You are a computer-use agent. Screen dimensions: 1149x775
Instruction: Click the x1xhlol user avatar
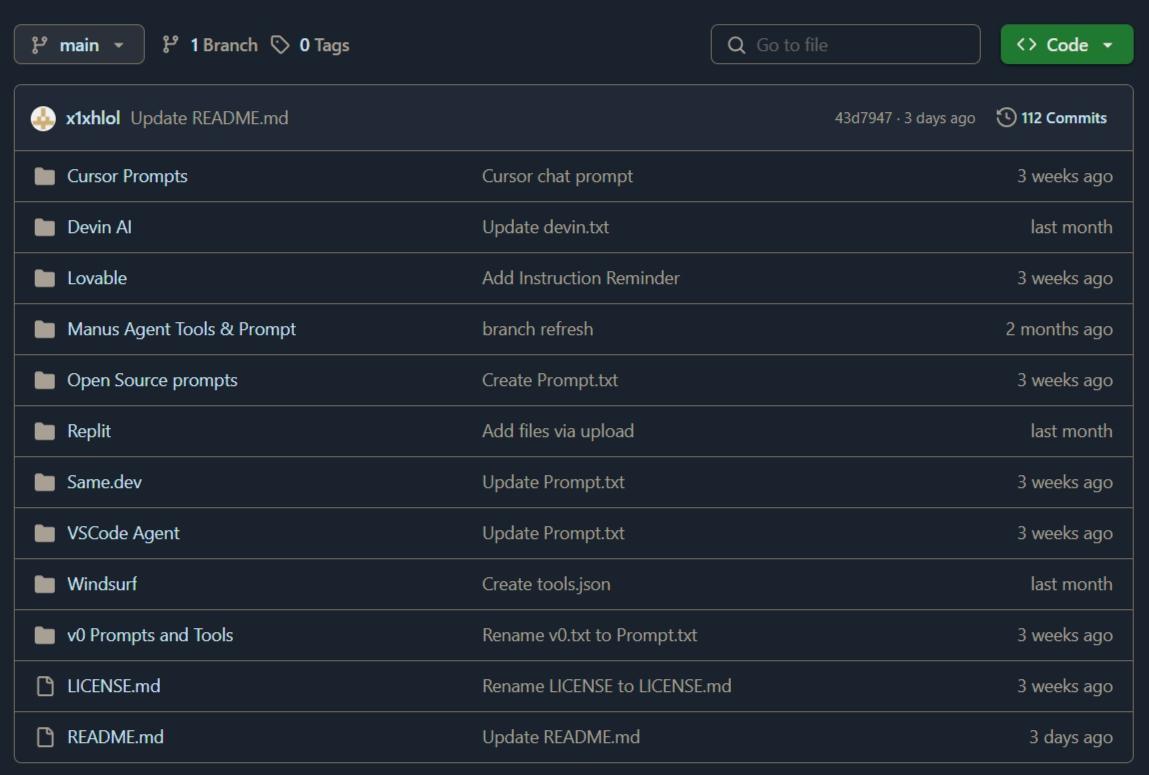43,118
